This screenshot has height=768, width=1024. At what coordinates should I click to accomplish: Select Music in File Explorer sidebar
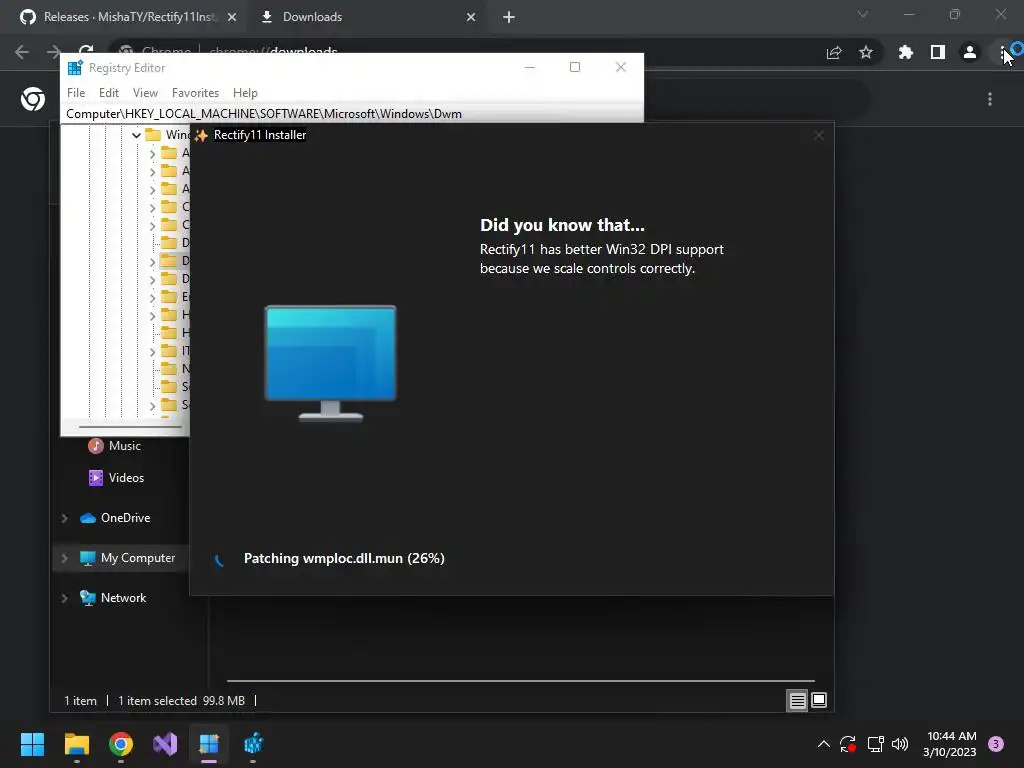point(124,446)
